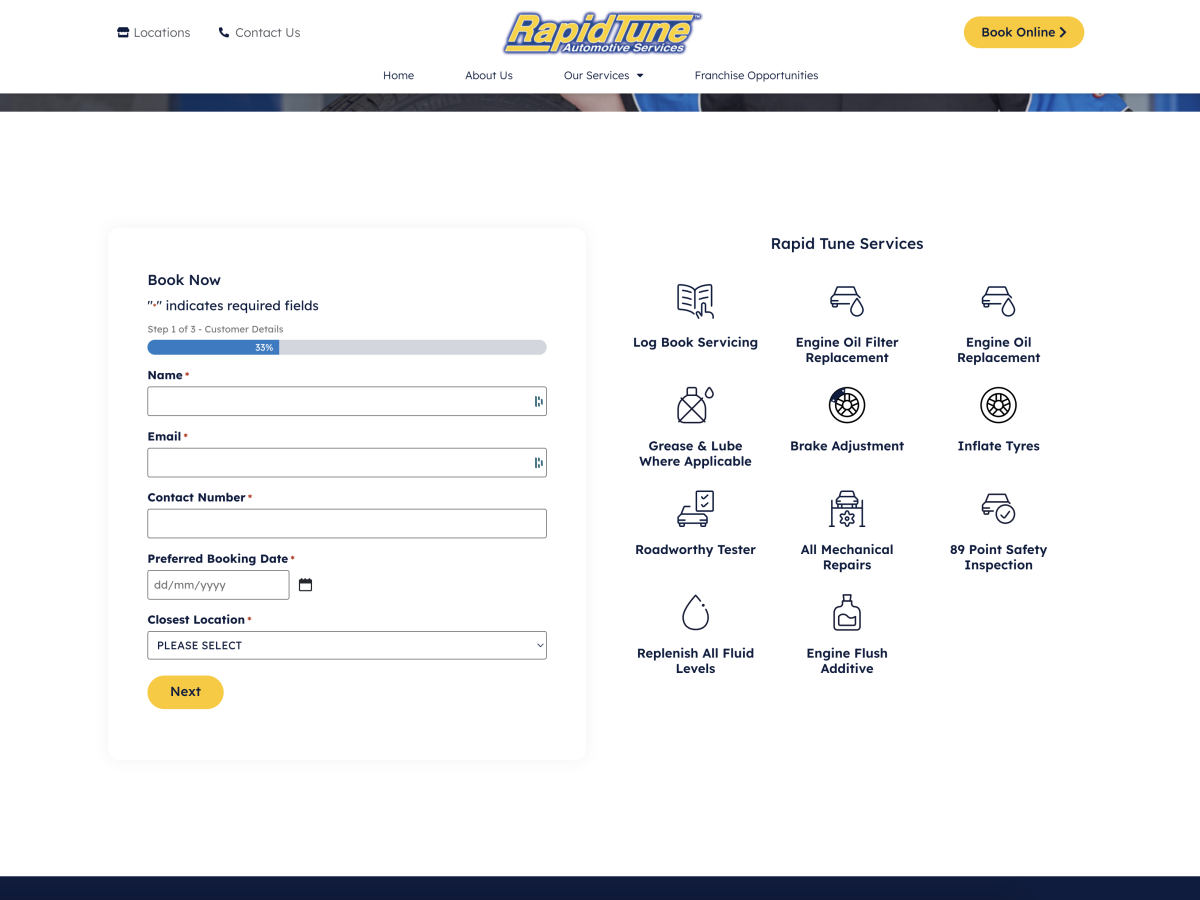Click the RapidTune logo
This screenshot has width=1200, height=900.
click(603, 33)
